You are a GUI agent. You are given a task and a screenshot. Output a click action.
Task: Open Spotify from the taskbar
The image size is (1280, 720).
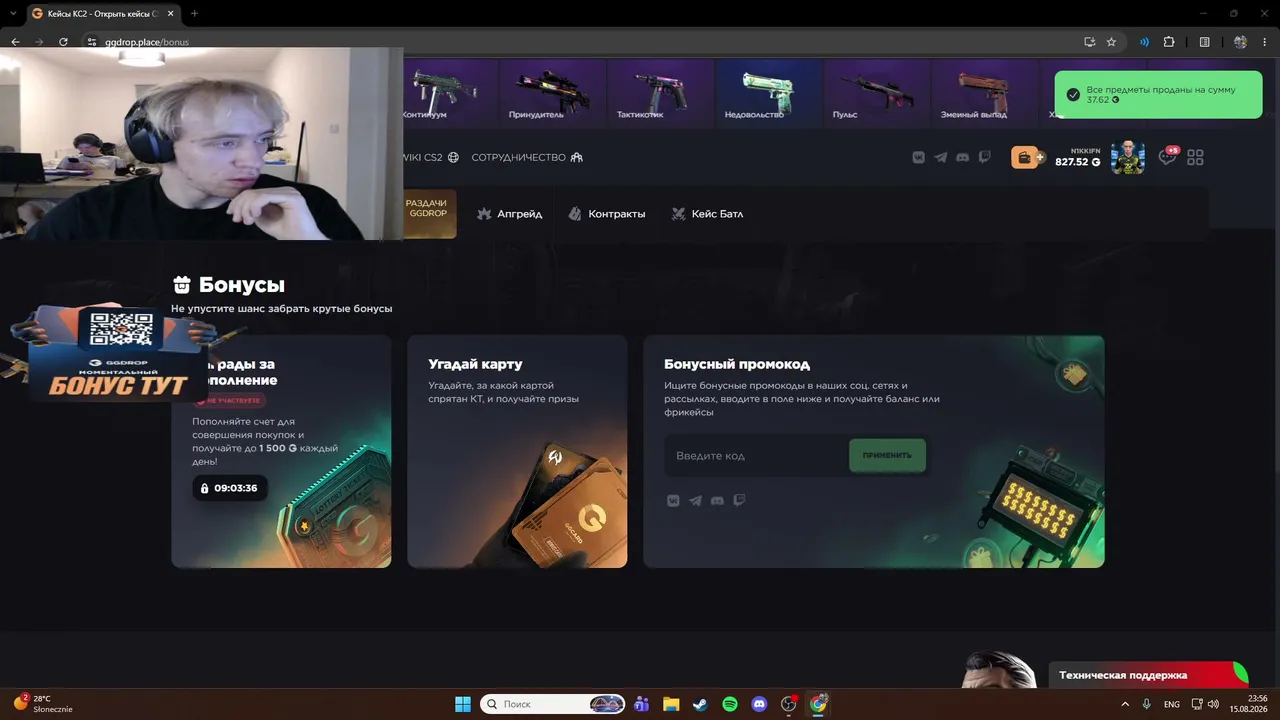(x=730, y=704)
